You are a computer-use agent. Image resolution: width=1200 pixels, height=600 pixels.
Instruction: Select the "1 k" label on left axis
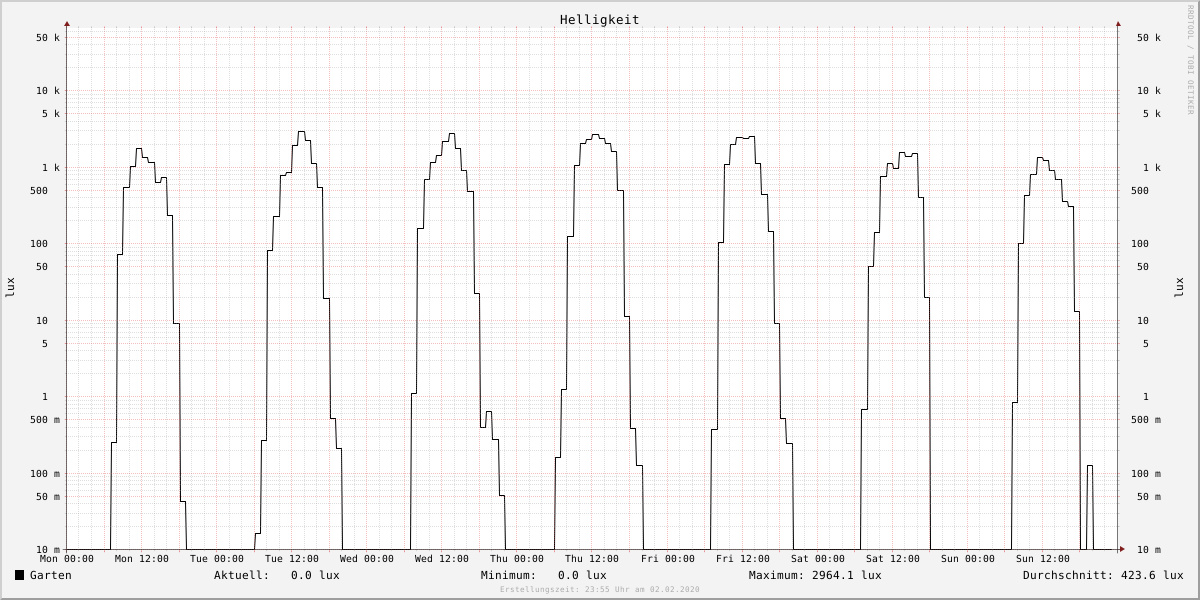51,168
